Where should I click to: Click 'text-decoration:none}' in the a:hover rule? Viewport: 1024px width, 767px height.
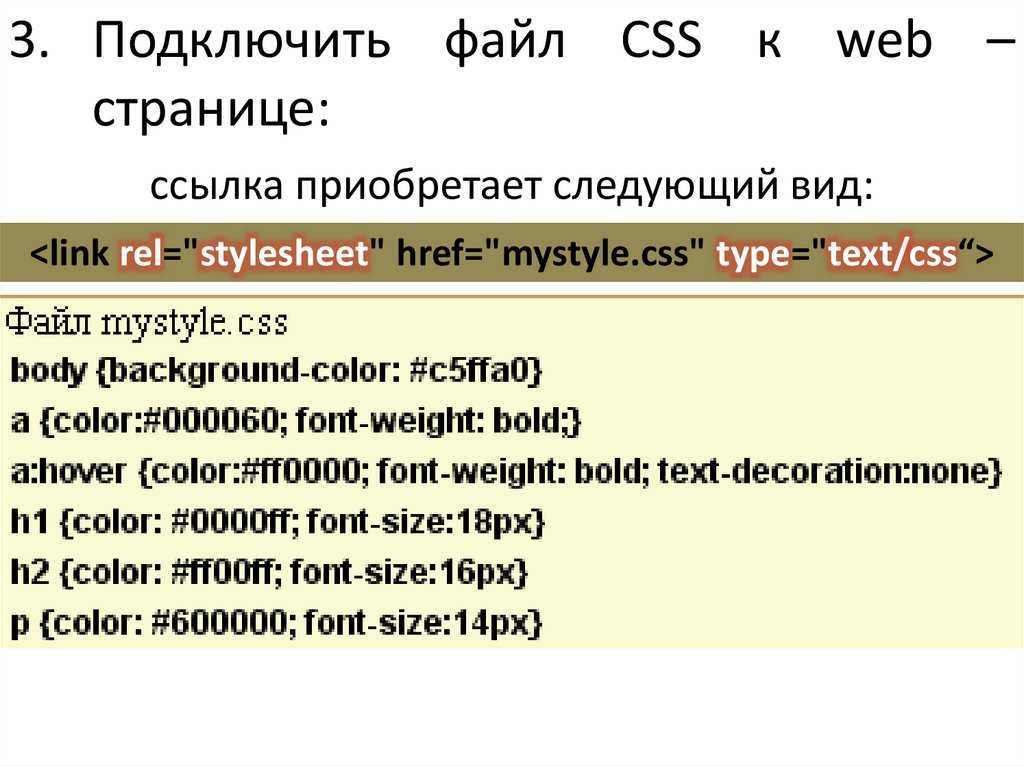[x=829, y=470]
